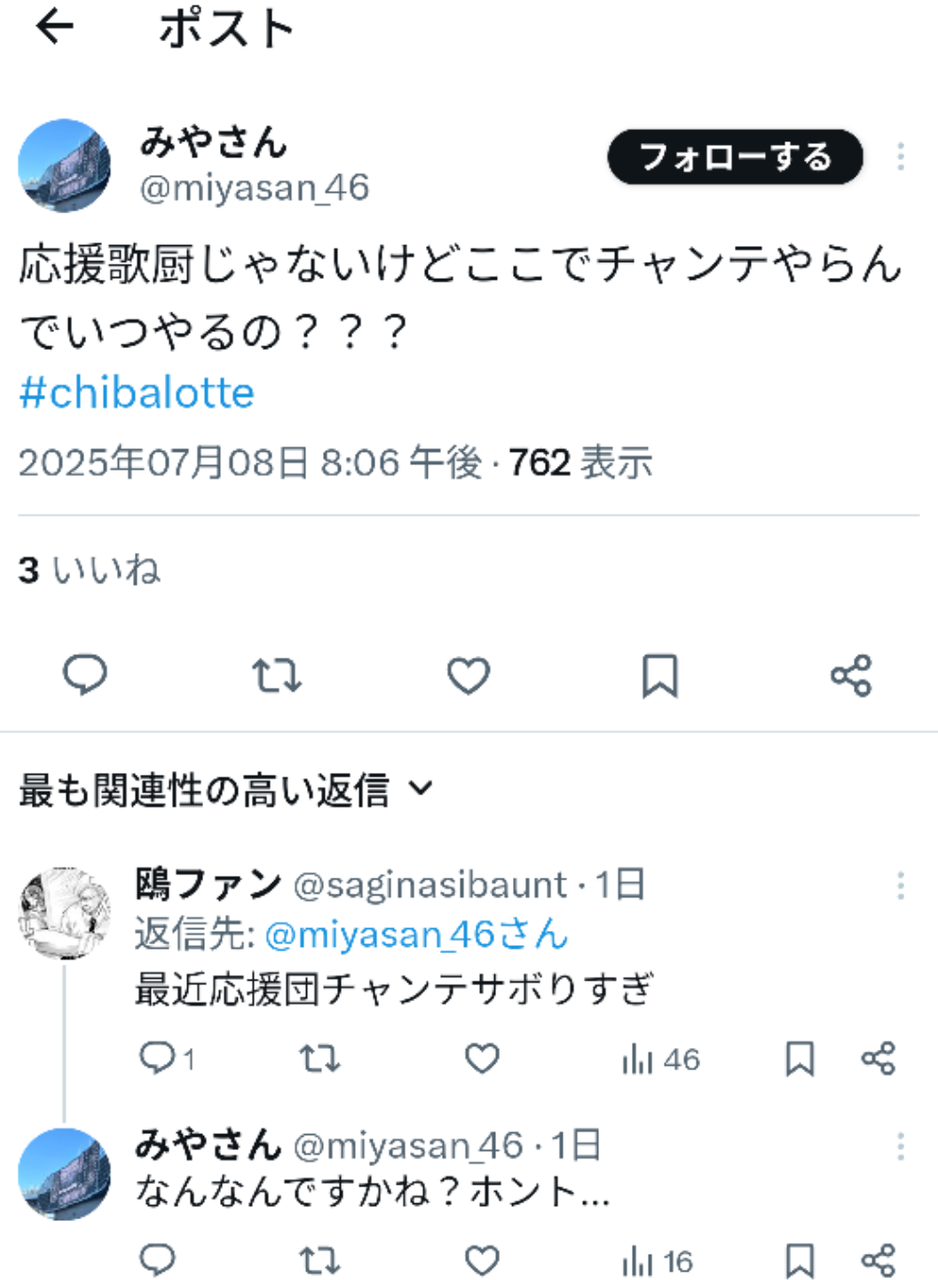Screen dimensions: 938x1280
Task: Bookmark the main post
Action: [x=659, y=677]
